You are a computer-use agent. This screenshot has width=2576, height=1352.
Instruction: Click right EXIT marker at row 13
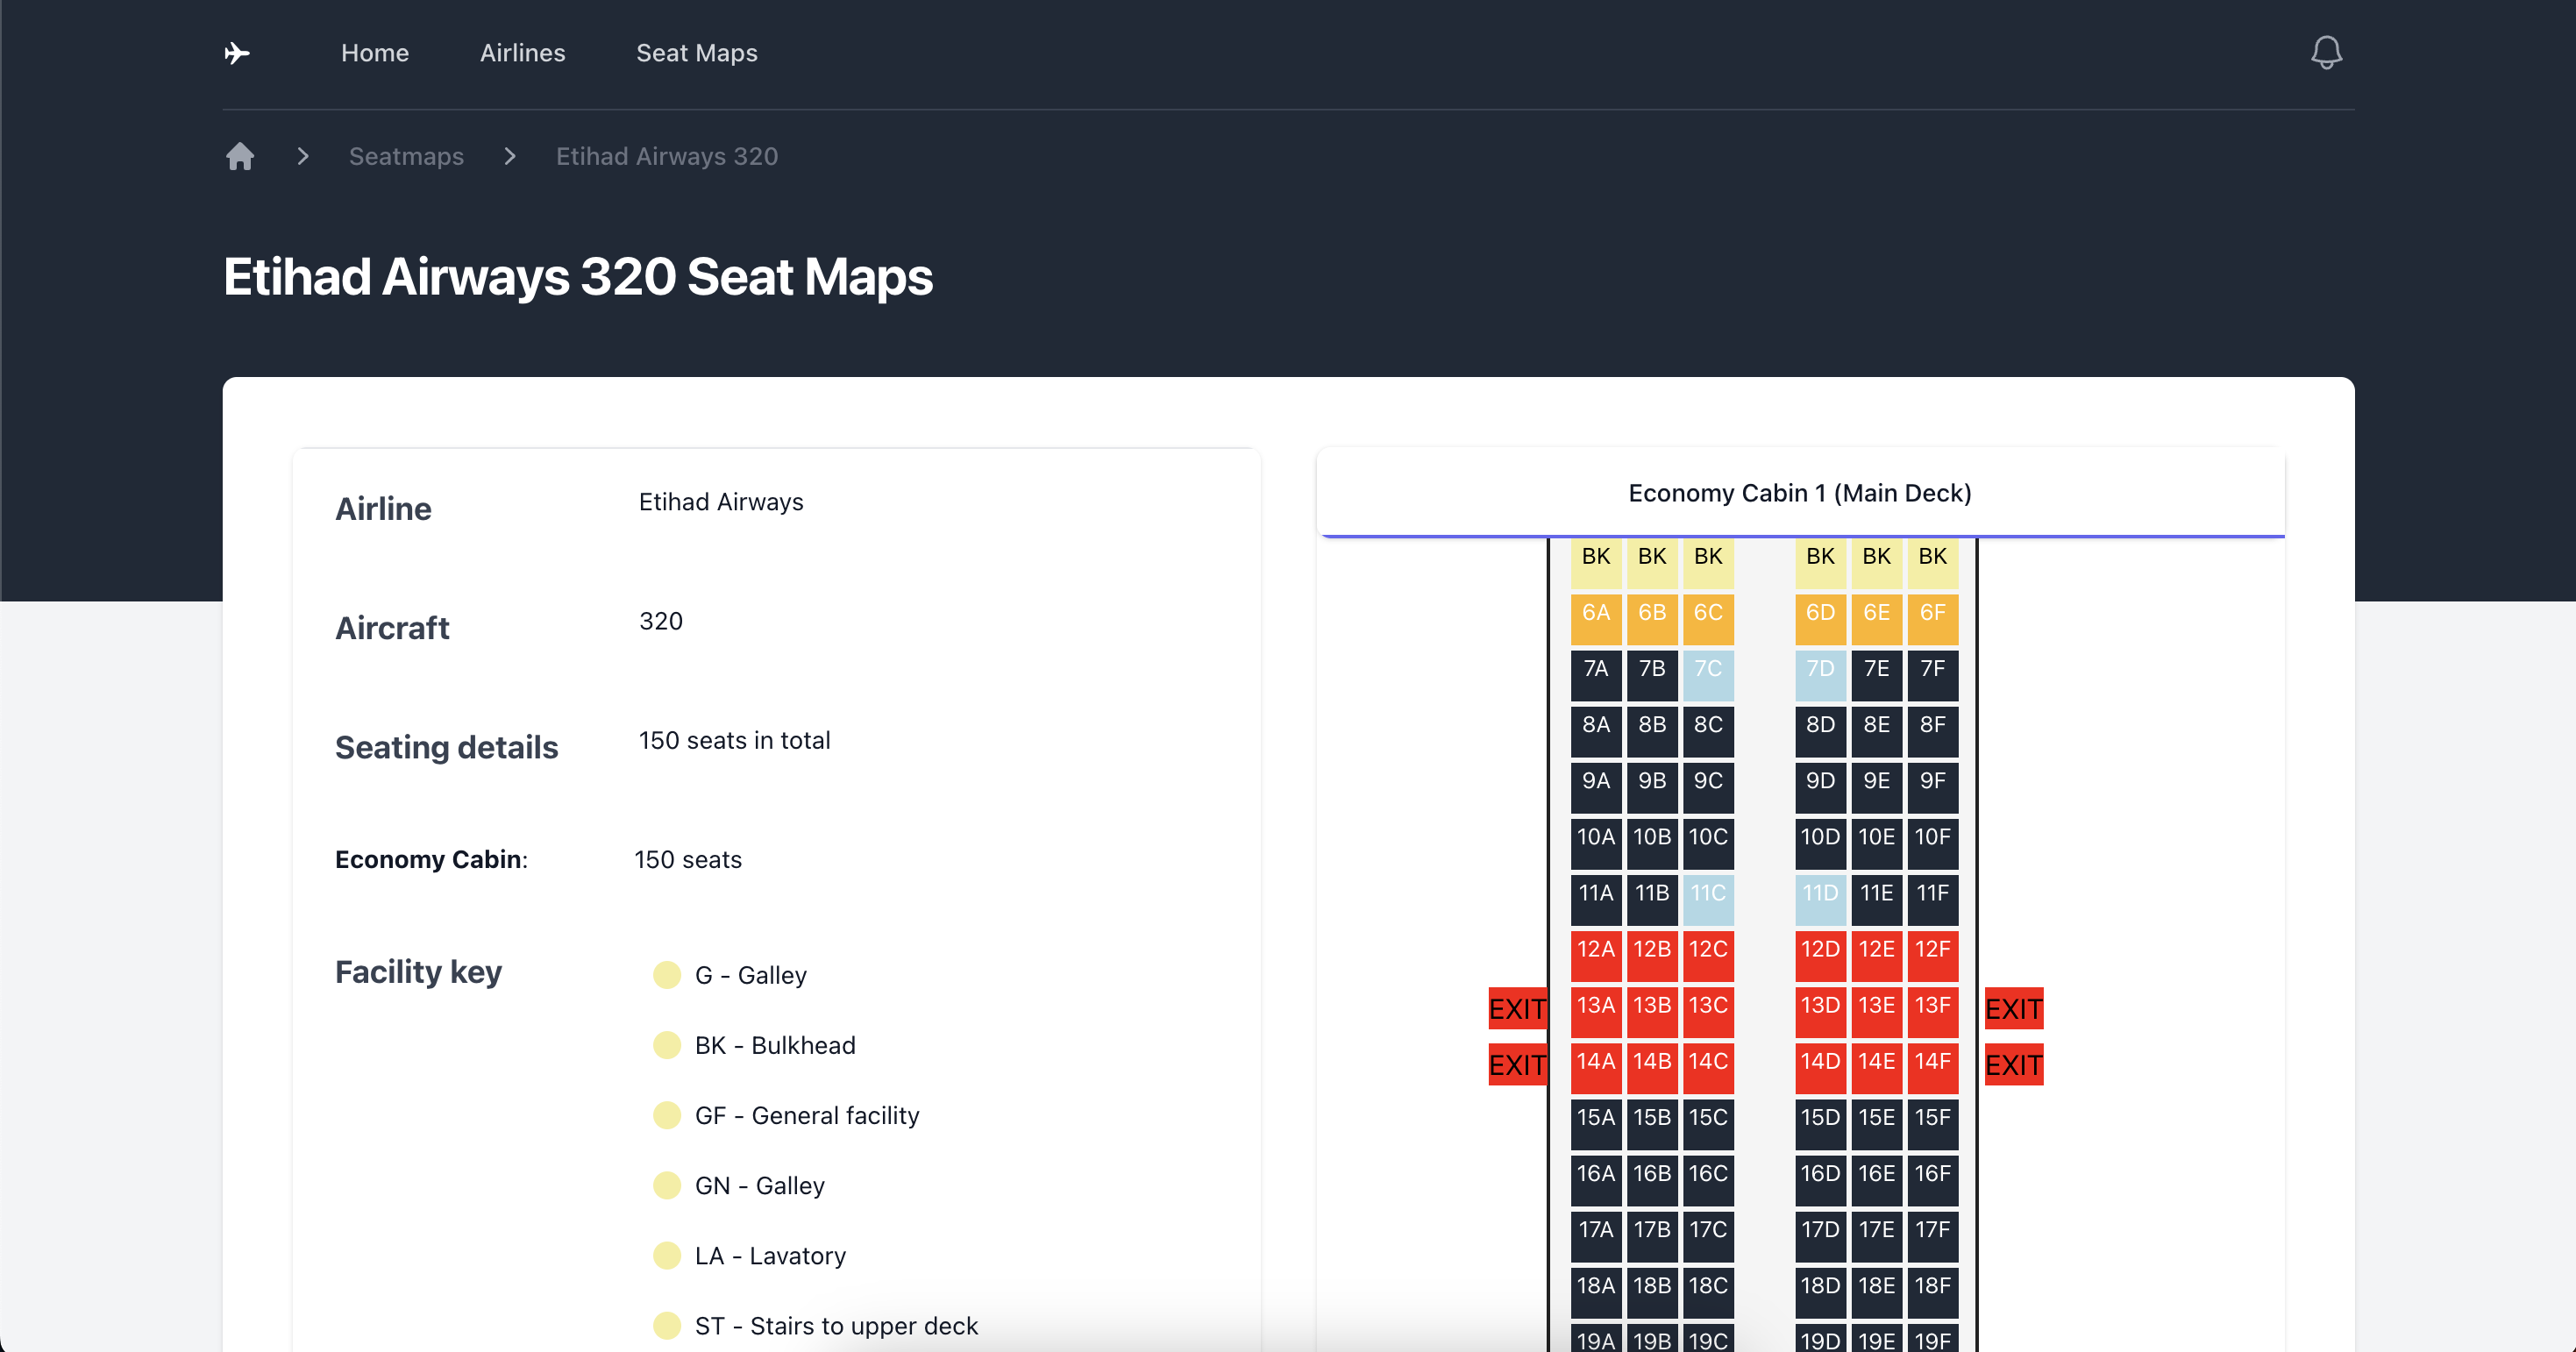[2014, 1009]
